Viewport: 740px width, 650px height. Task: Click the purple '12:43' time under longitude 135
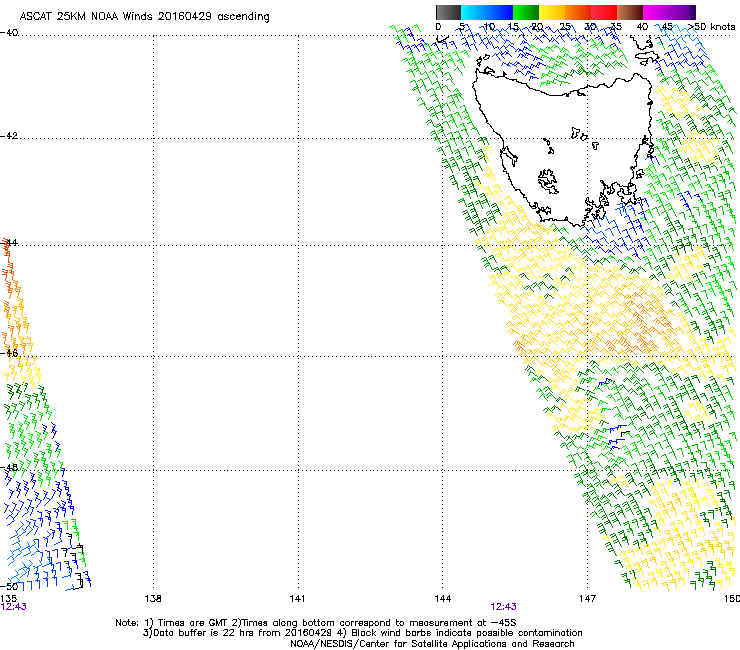click(14, 607)
